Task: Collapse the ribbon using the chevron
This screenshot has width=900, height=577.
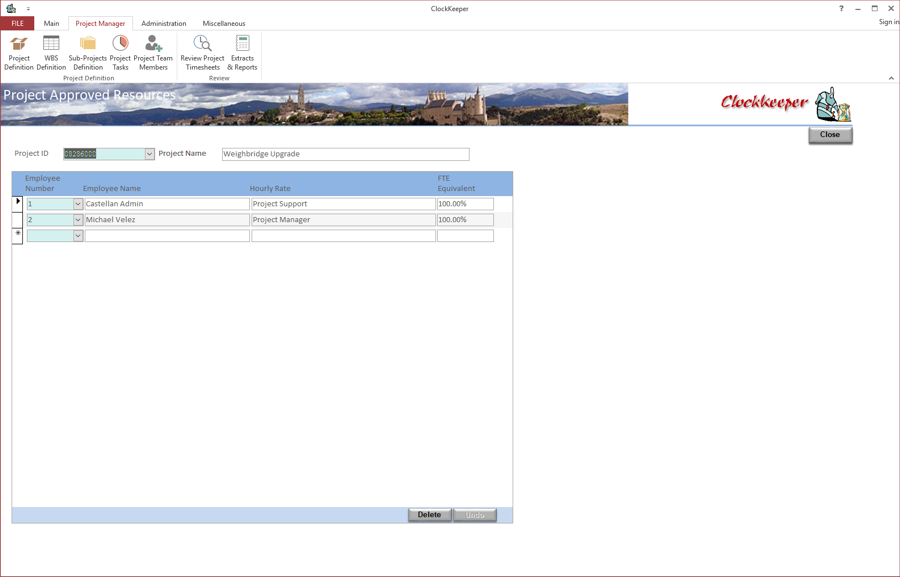Action: pyautogui.click(x=891, y=78)
